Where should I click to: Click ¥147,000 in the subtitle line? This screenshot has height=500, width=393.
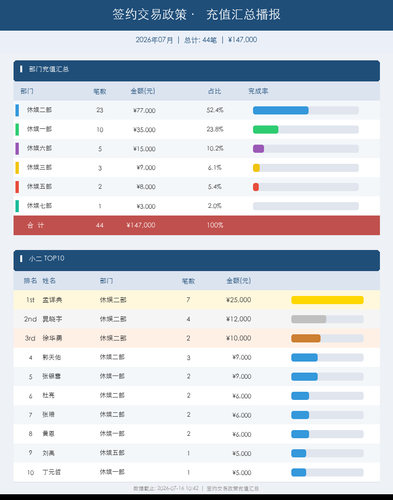tap(242, 40)
